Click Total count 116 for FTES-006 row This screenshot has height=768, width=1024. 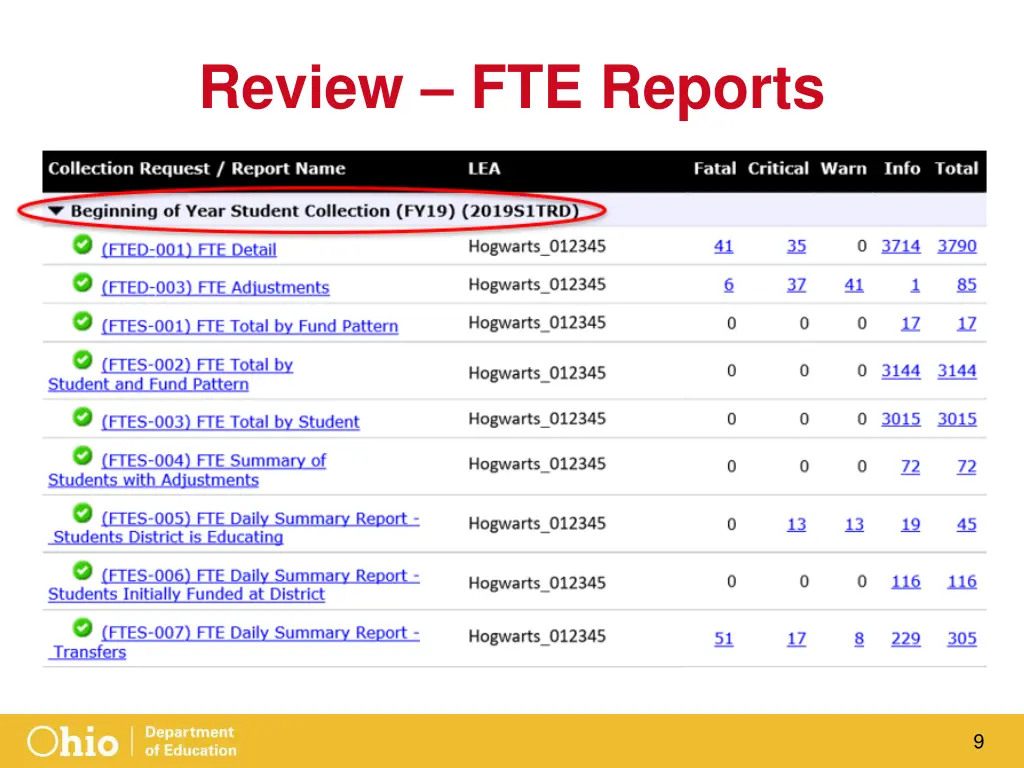(962, 581)
